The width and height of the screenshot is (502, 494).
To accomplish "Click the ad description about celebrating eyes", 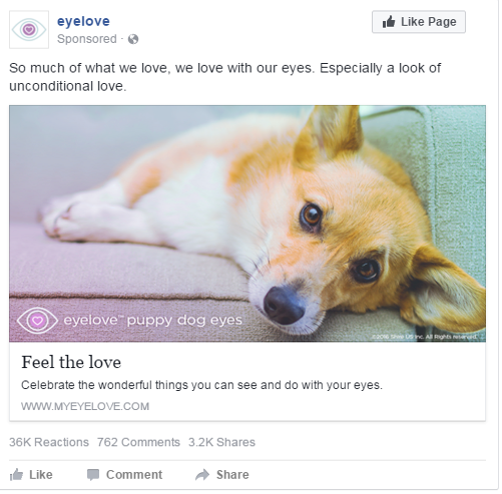I will [x=202, y=385].
